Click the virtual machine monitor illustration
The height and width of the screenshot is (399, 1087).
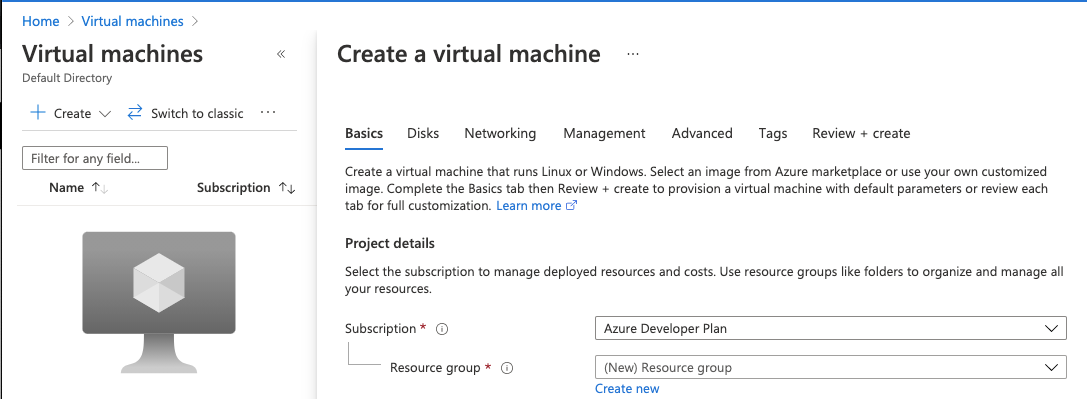(159, 303)
